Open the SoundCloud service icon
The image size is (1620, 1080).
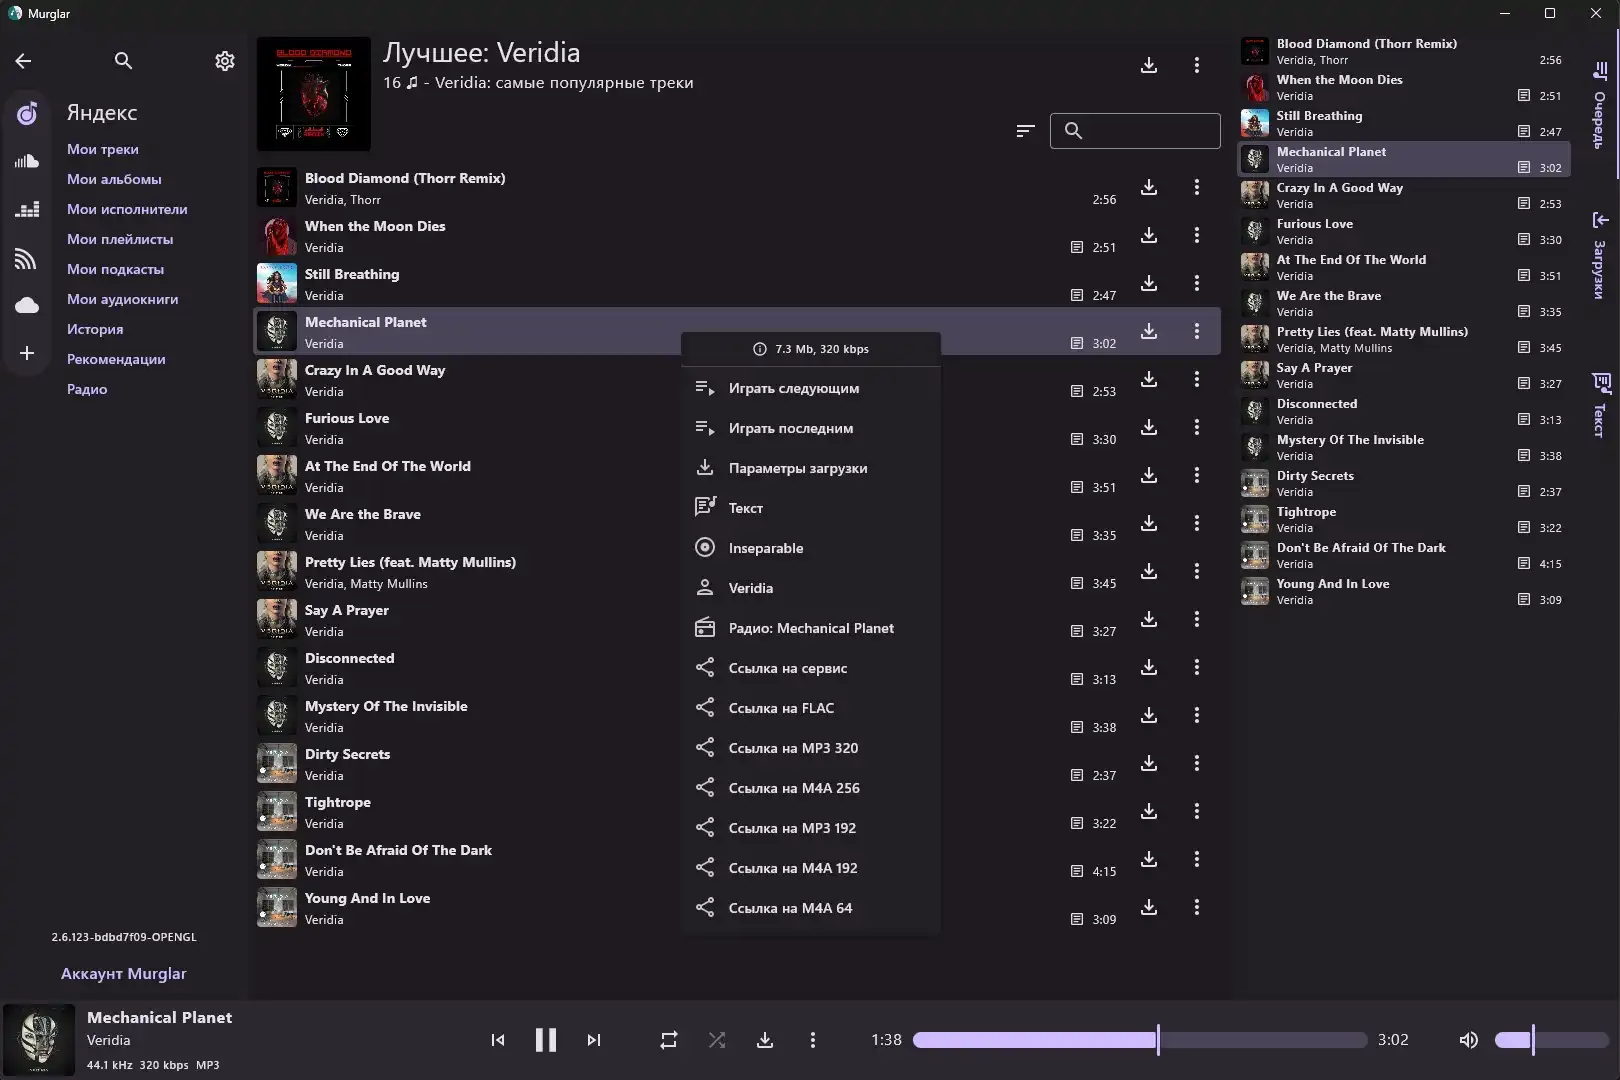pyautogui.click(x=27, y=161)
